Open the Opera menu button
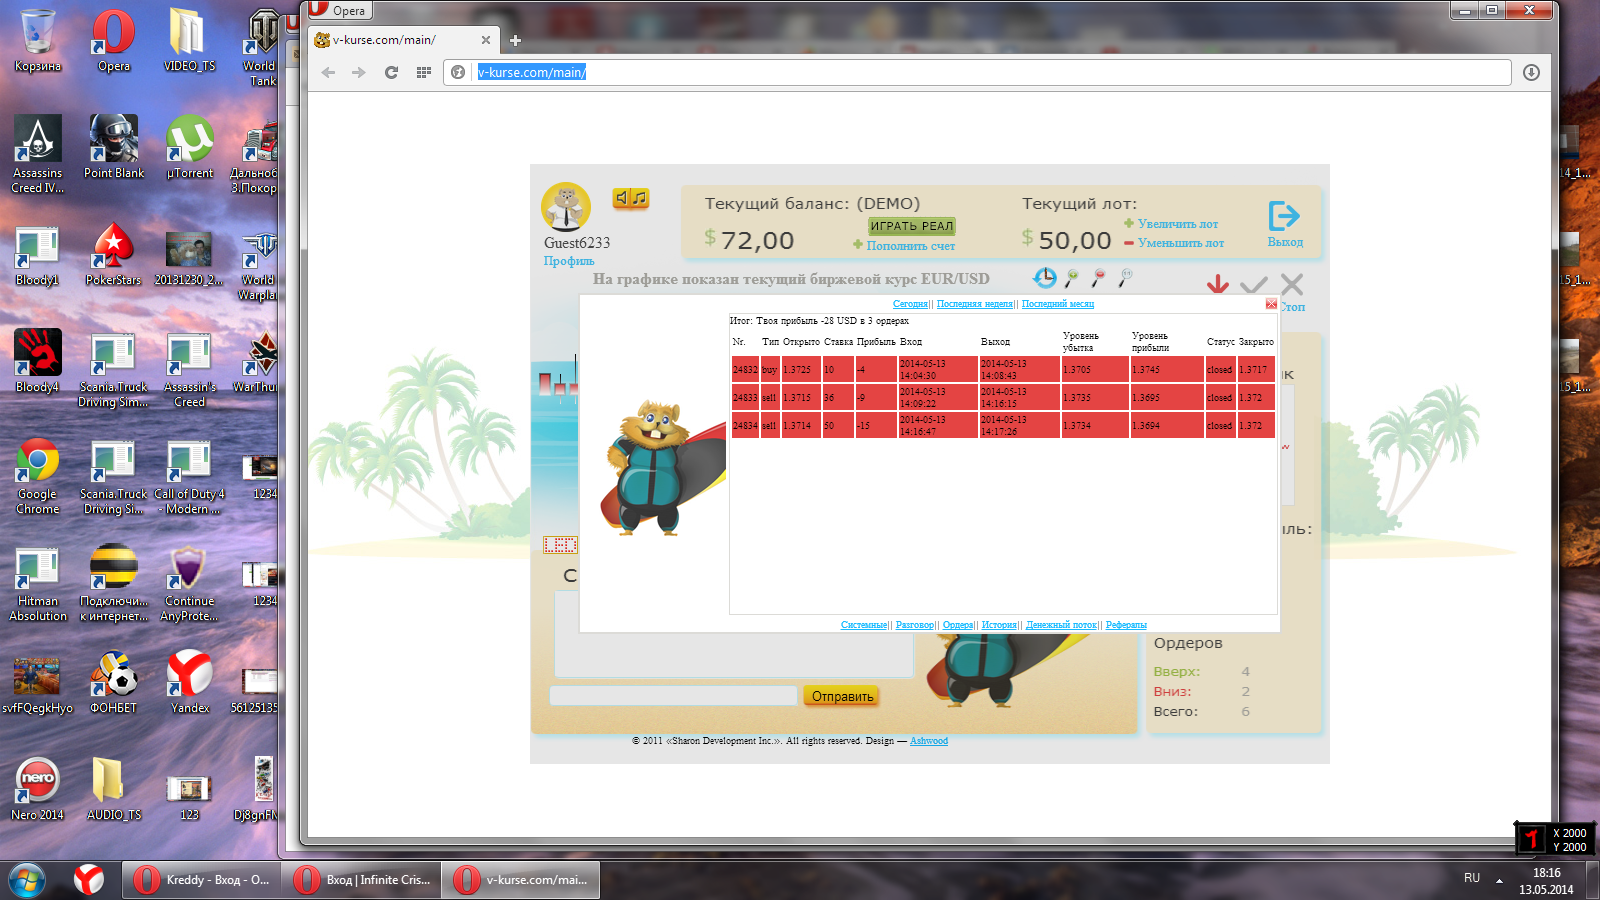Screen dimensions: 1600x900 pyautogui.click(x=338, y=10)
